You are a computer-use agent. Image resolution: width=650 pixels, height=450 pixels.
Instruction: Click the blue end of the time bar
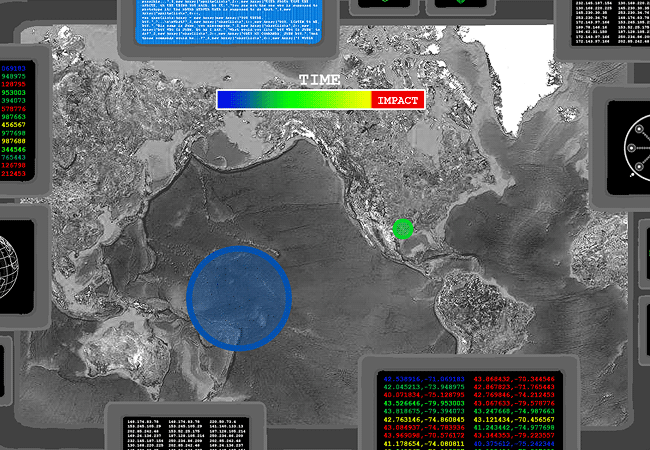pyautogui.click(x=228, y=100)
